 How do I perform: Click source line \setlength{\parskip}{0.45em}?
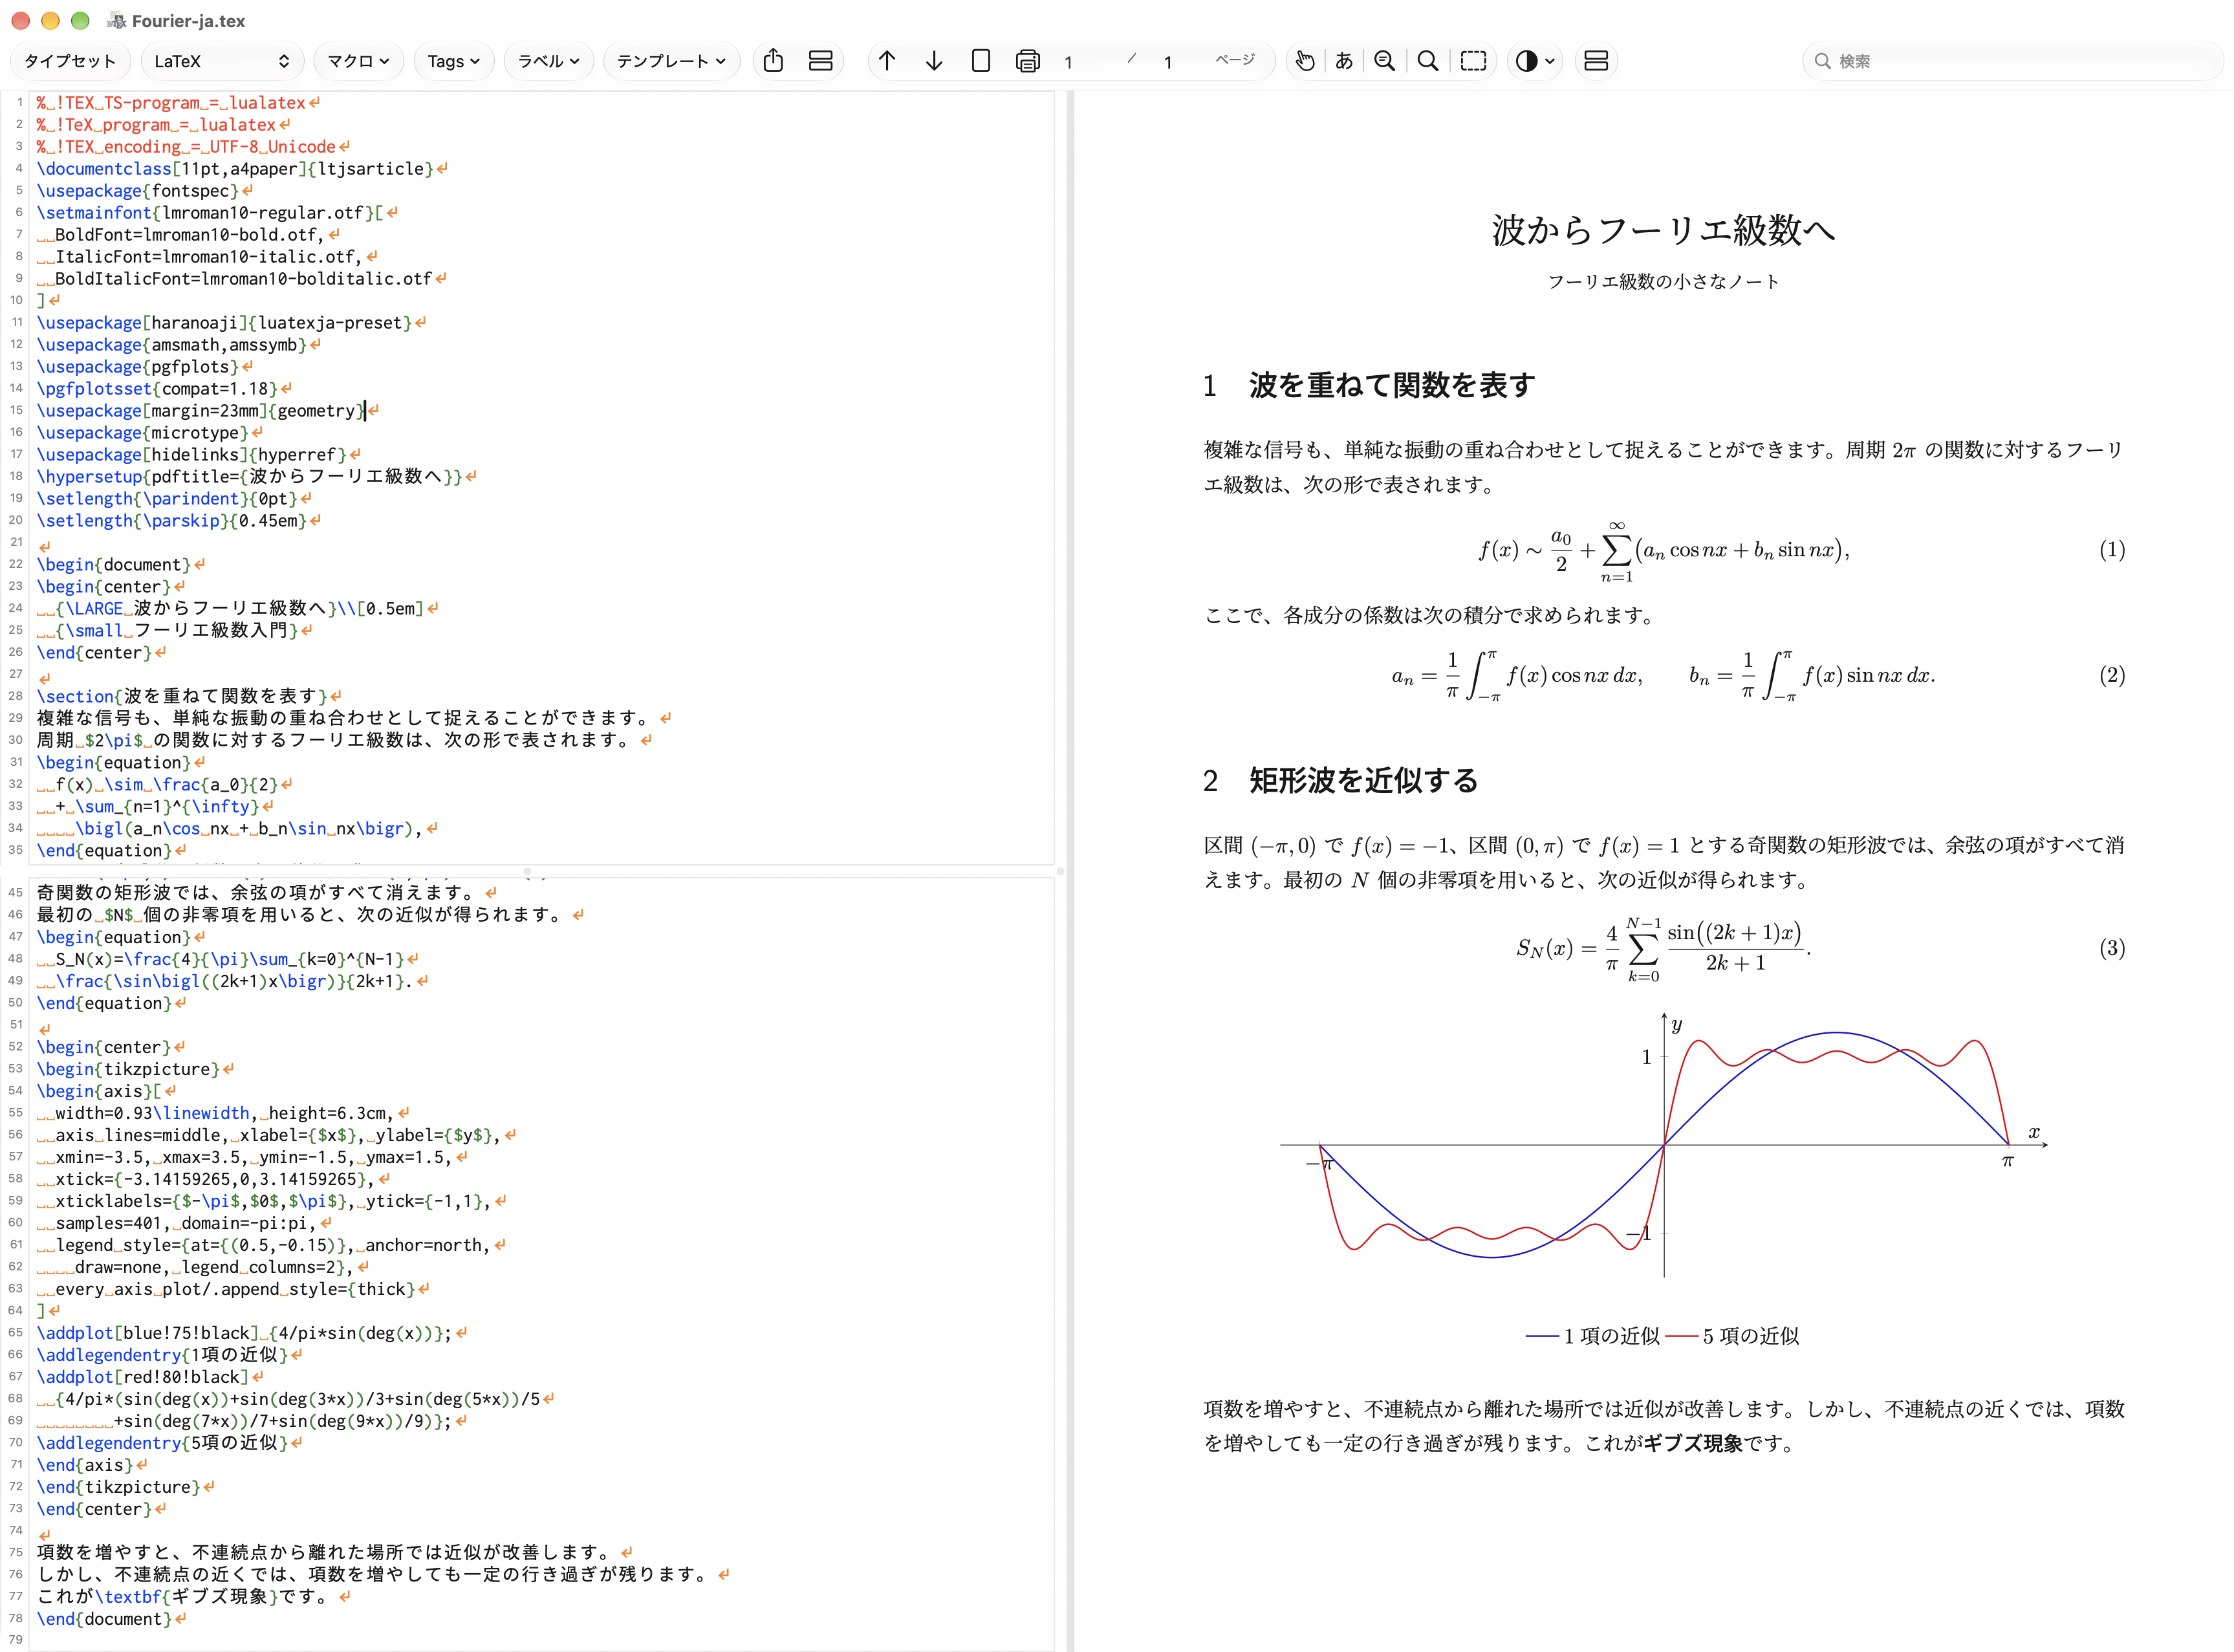pyautogui.click(x=172, y=521)
